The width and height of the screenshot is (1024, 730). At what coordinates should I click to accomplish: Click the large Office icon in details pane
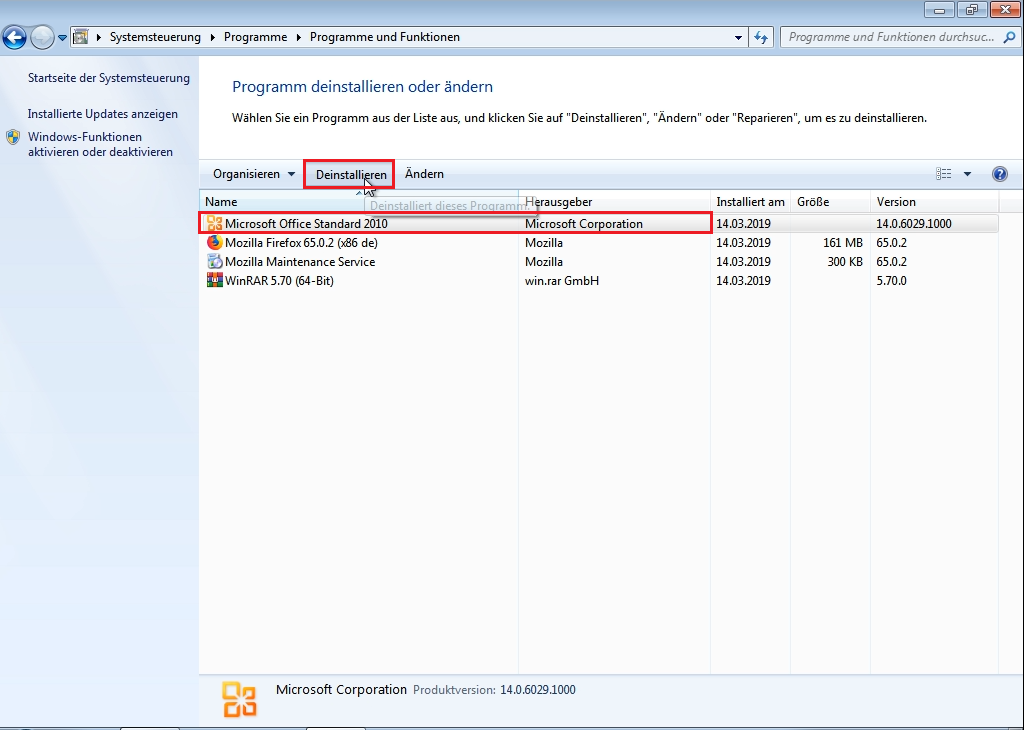point(239,699)
